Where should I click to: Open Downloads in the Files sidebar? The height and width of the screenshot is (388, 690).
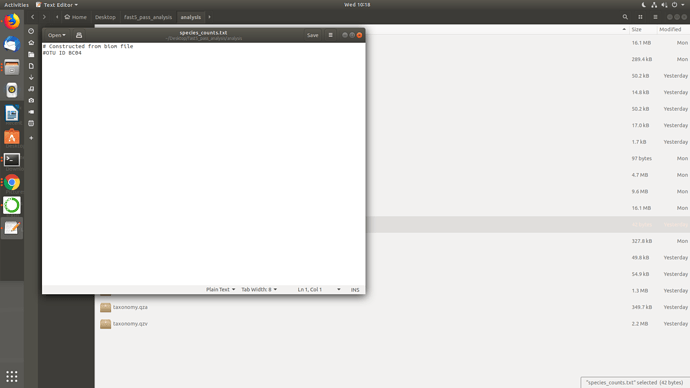31,77
